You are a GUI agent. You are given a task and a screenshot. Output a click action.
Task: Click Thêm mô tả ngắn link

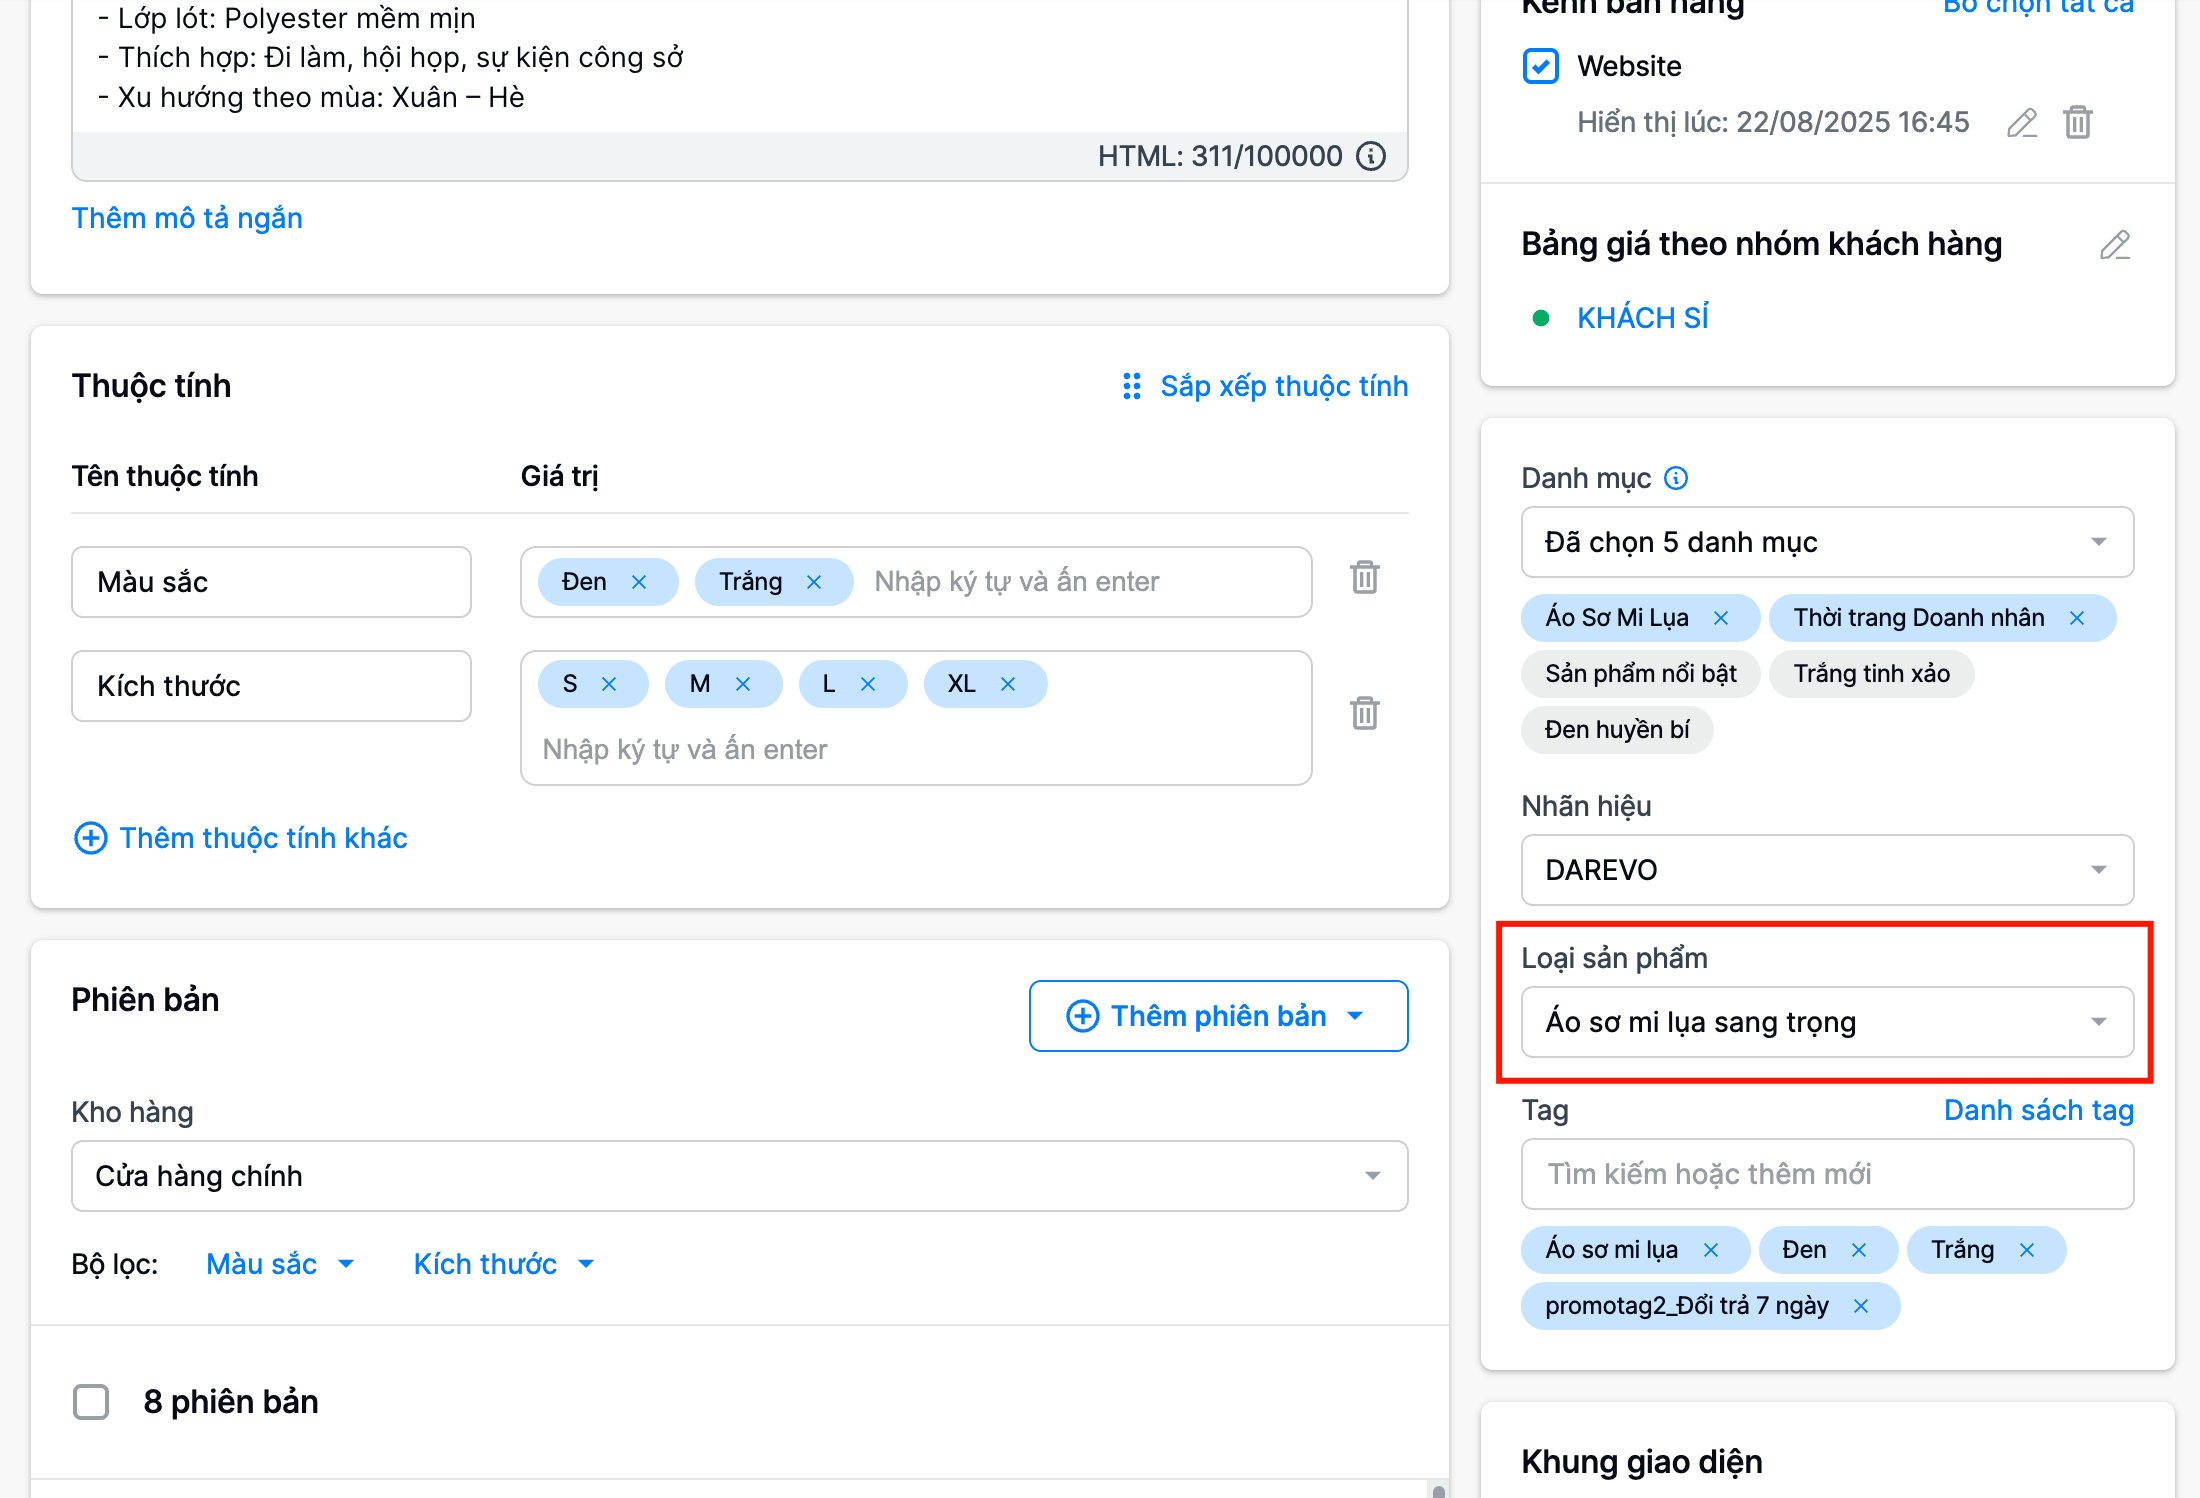click(187, 218)
